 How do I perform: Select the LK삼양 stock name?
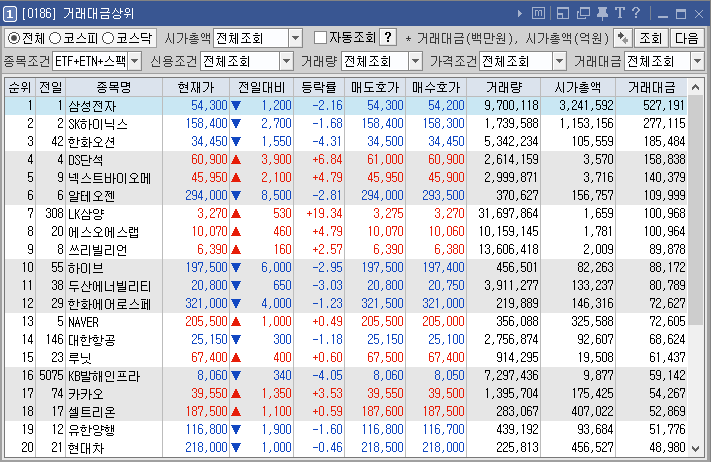[x=86, y=214]
